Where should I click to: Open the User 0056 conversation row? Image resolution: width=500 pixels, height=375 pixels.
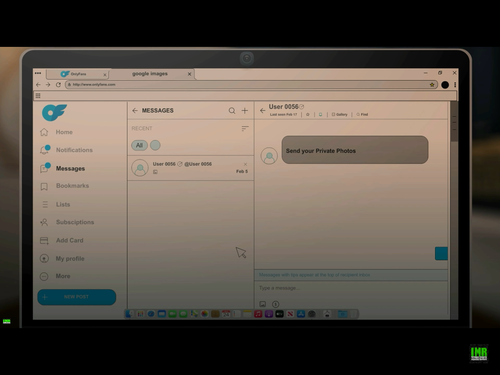(x=191, y=168)
